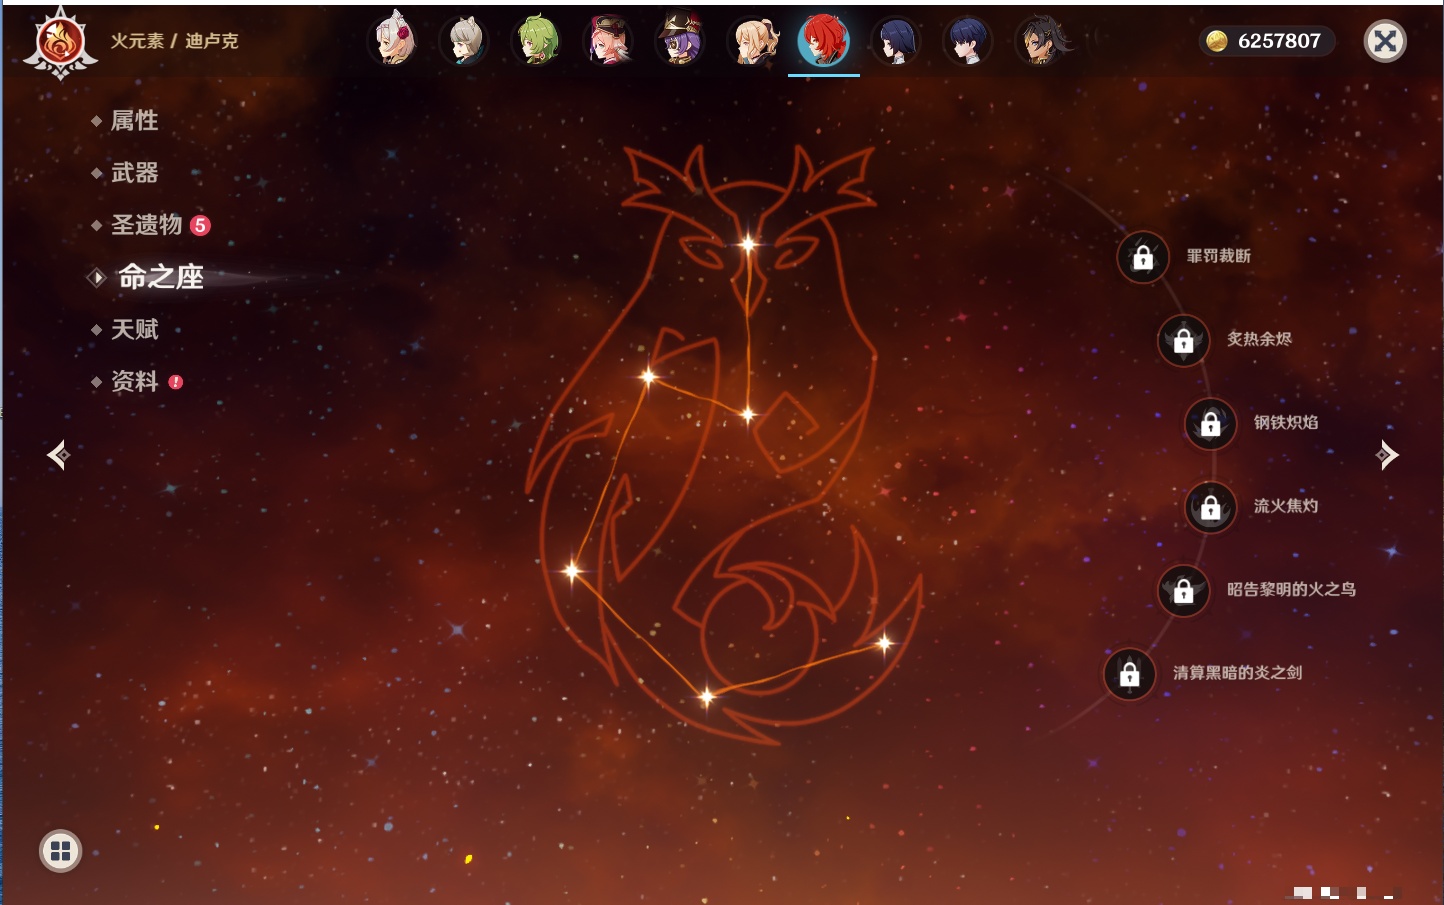
Task: Click the 昭告黎明的火之鸟 constellation label
Action: tap(1291, 589)
